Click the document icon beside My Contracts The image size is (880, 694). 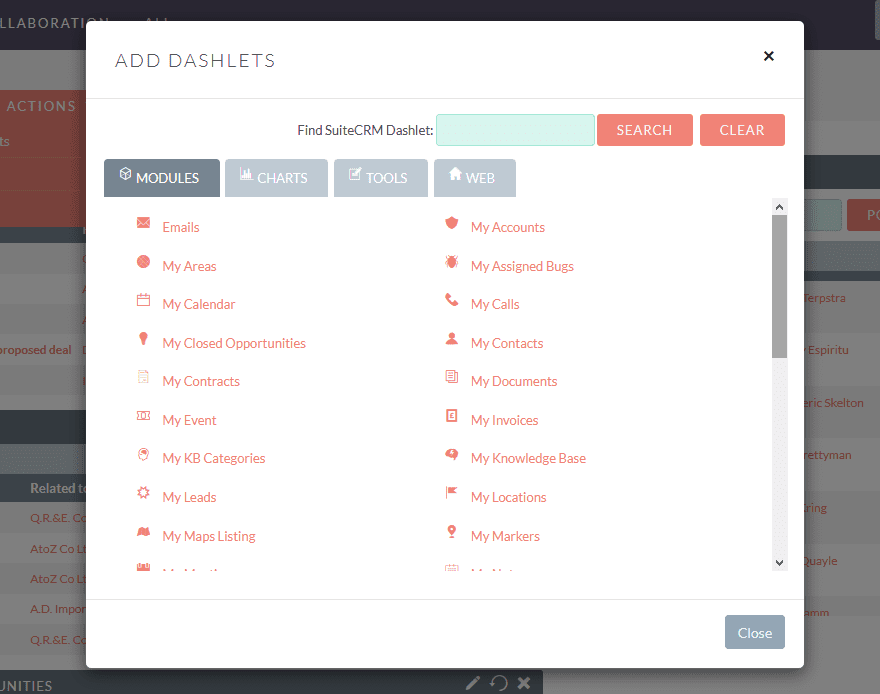click(144, 377)
